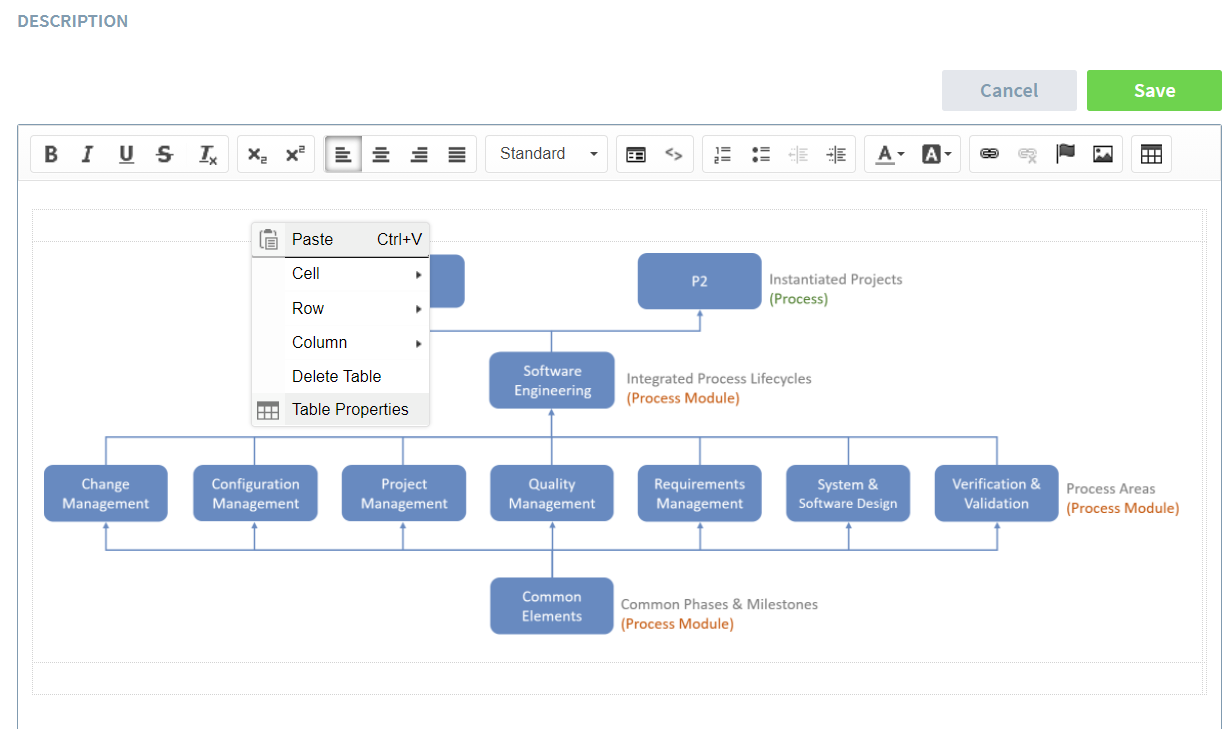Click the insert image icon
Viewport: 1231px width, 729px height.
click(1103, 154)
